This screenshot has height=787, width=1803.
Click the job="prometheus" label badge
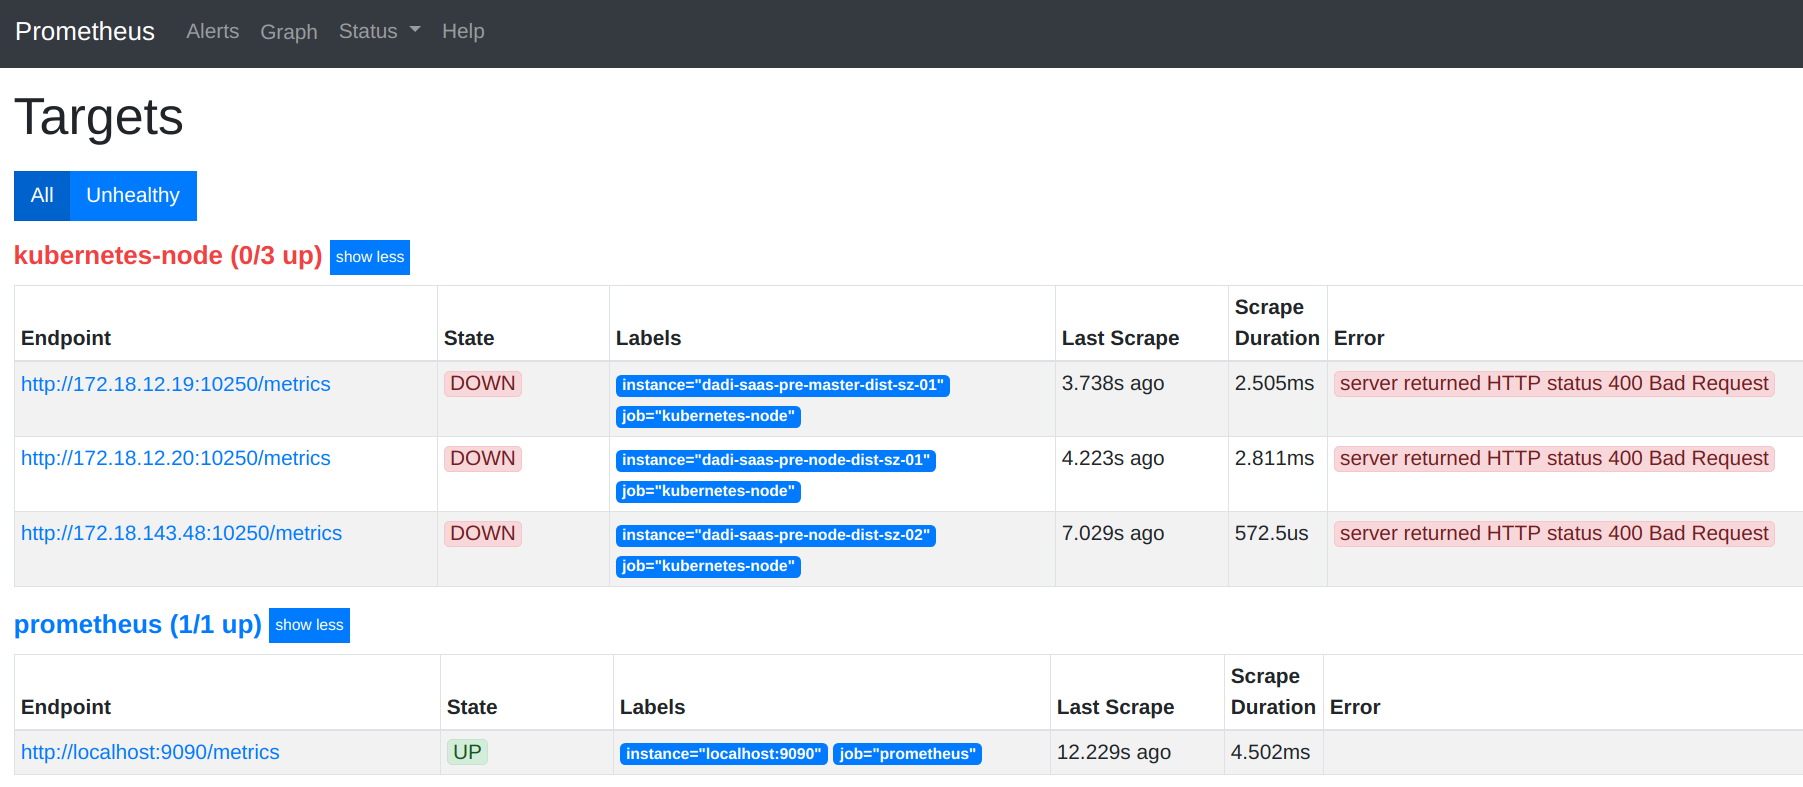point(907,754)
